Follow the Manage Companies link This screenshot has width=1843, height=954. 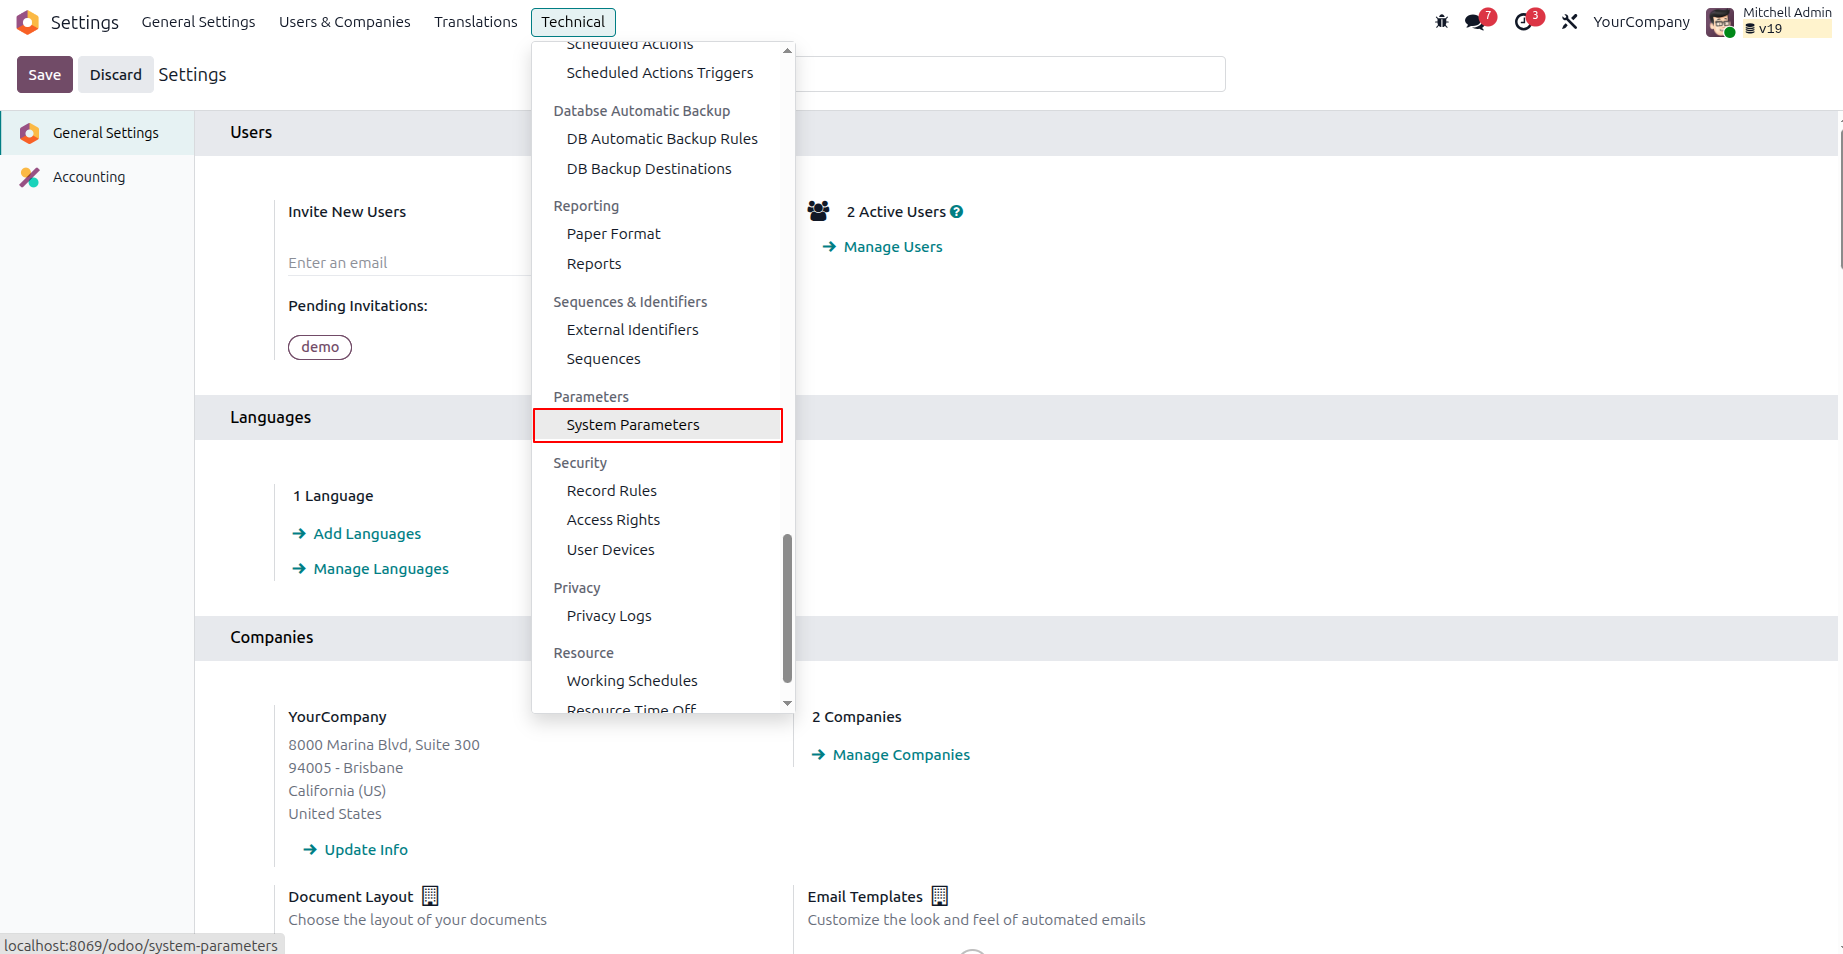pyautogui.click(x=901, y=755)
